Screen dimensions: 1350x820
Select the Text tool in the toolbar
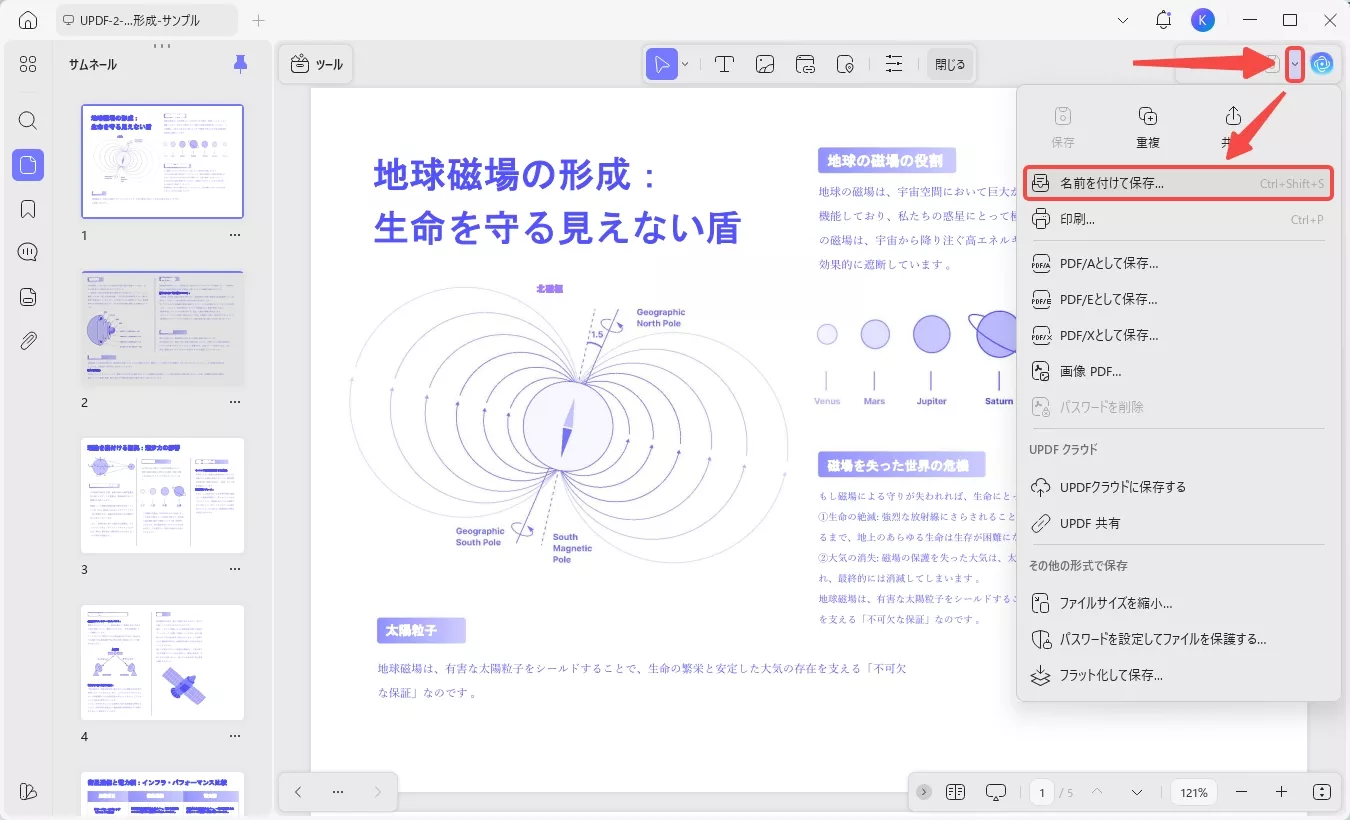click(x=724, y=63)
